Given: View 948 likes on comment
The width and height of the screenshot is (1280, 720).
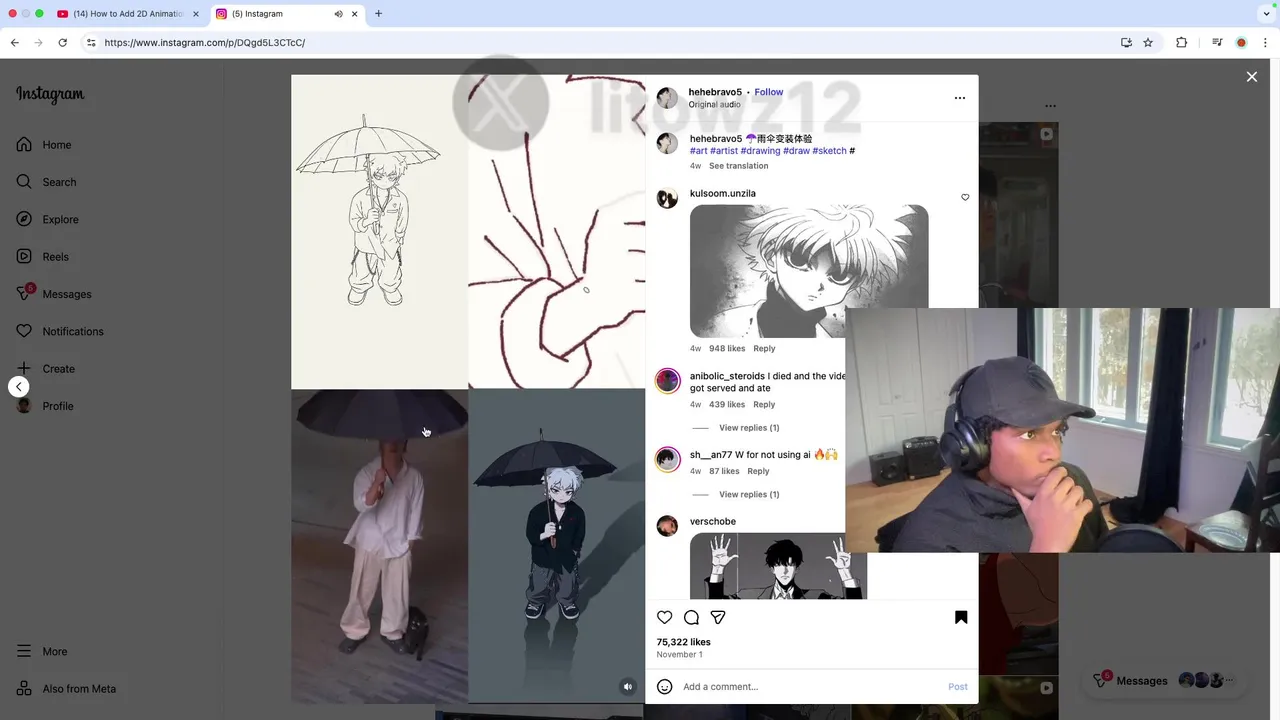Looking at the screenshot, I should tap(727, 349).
